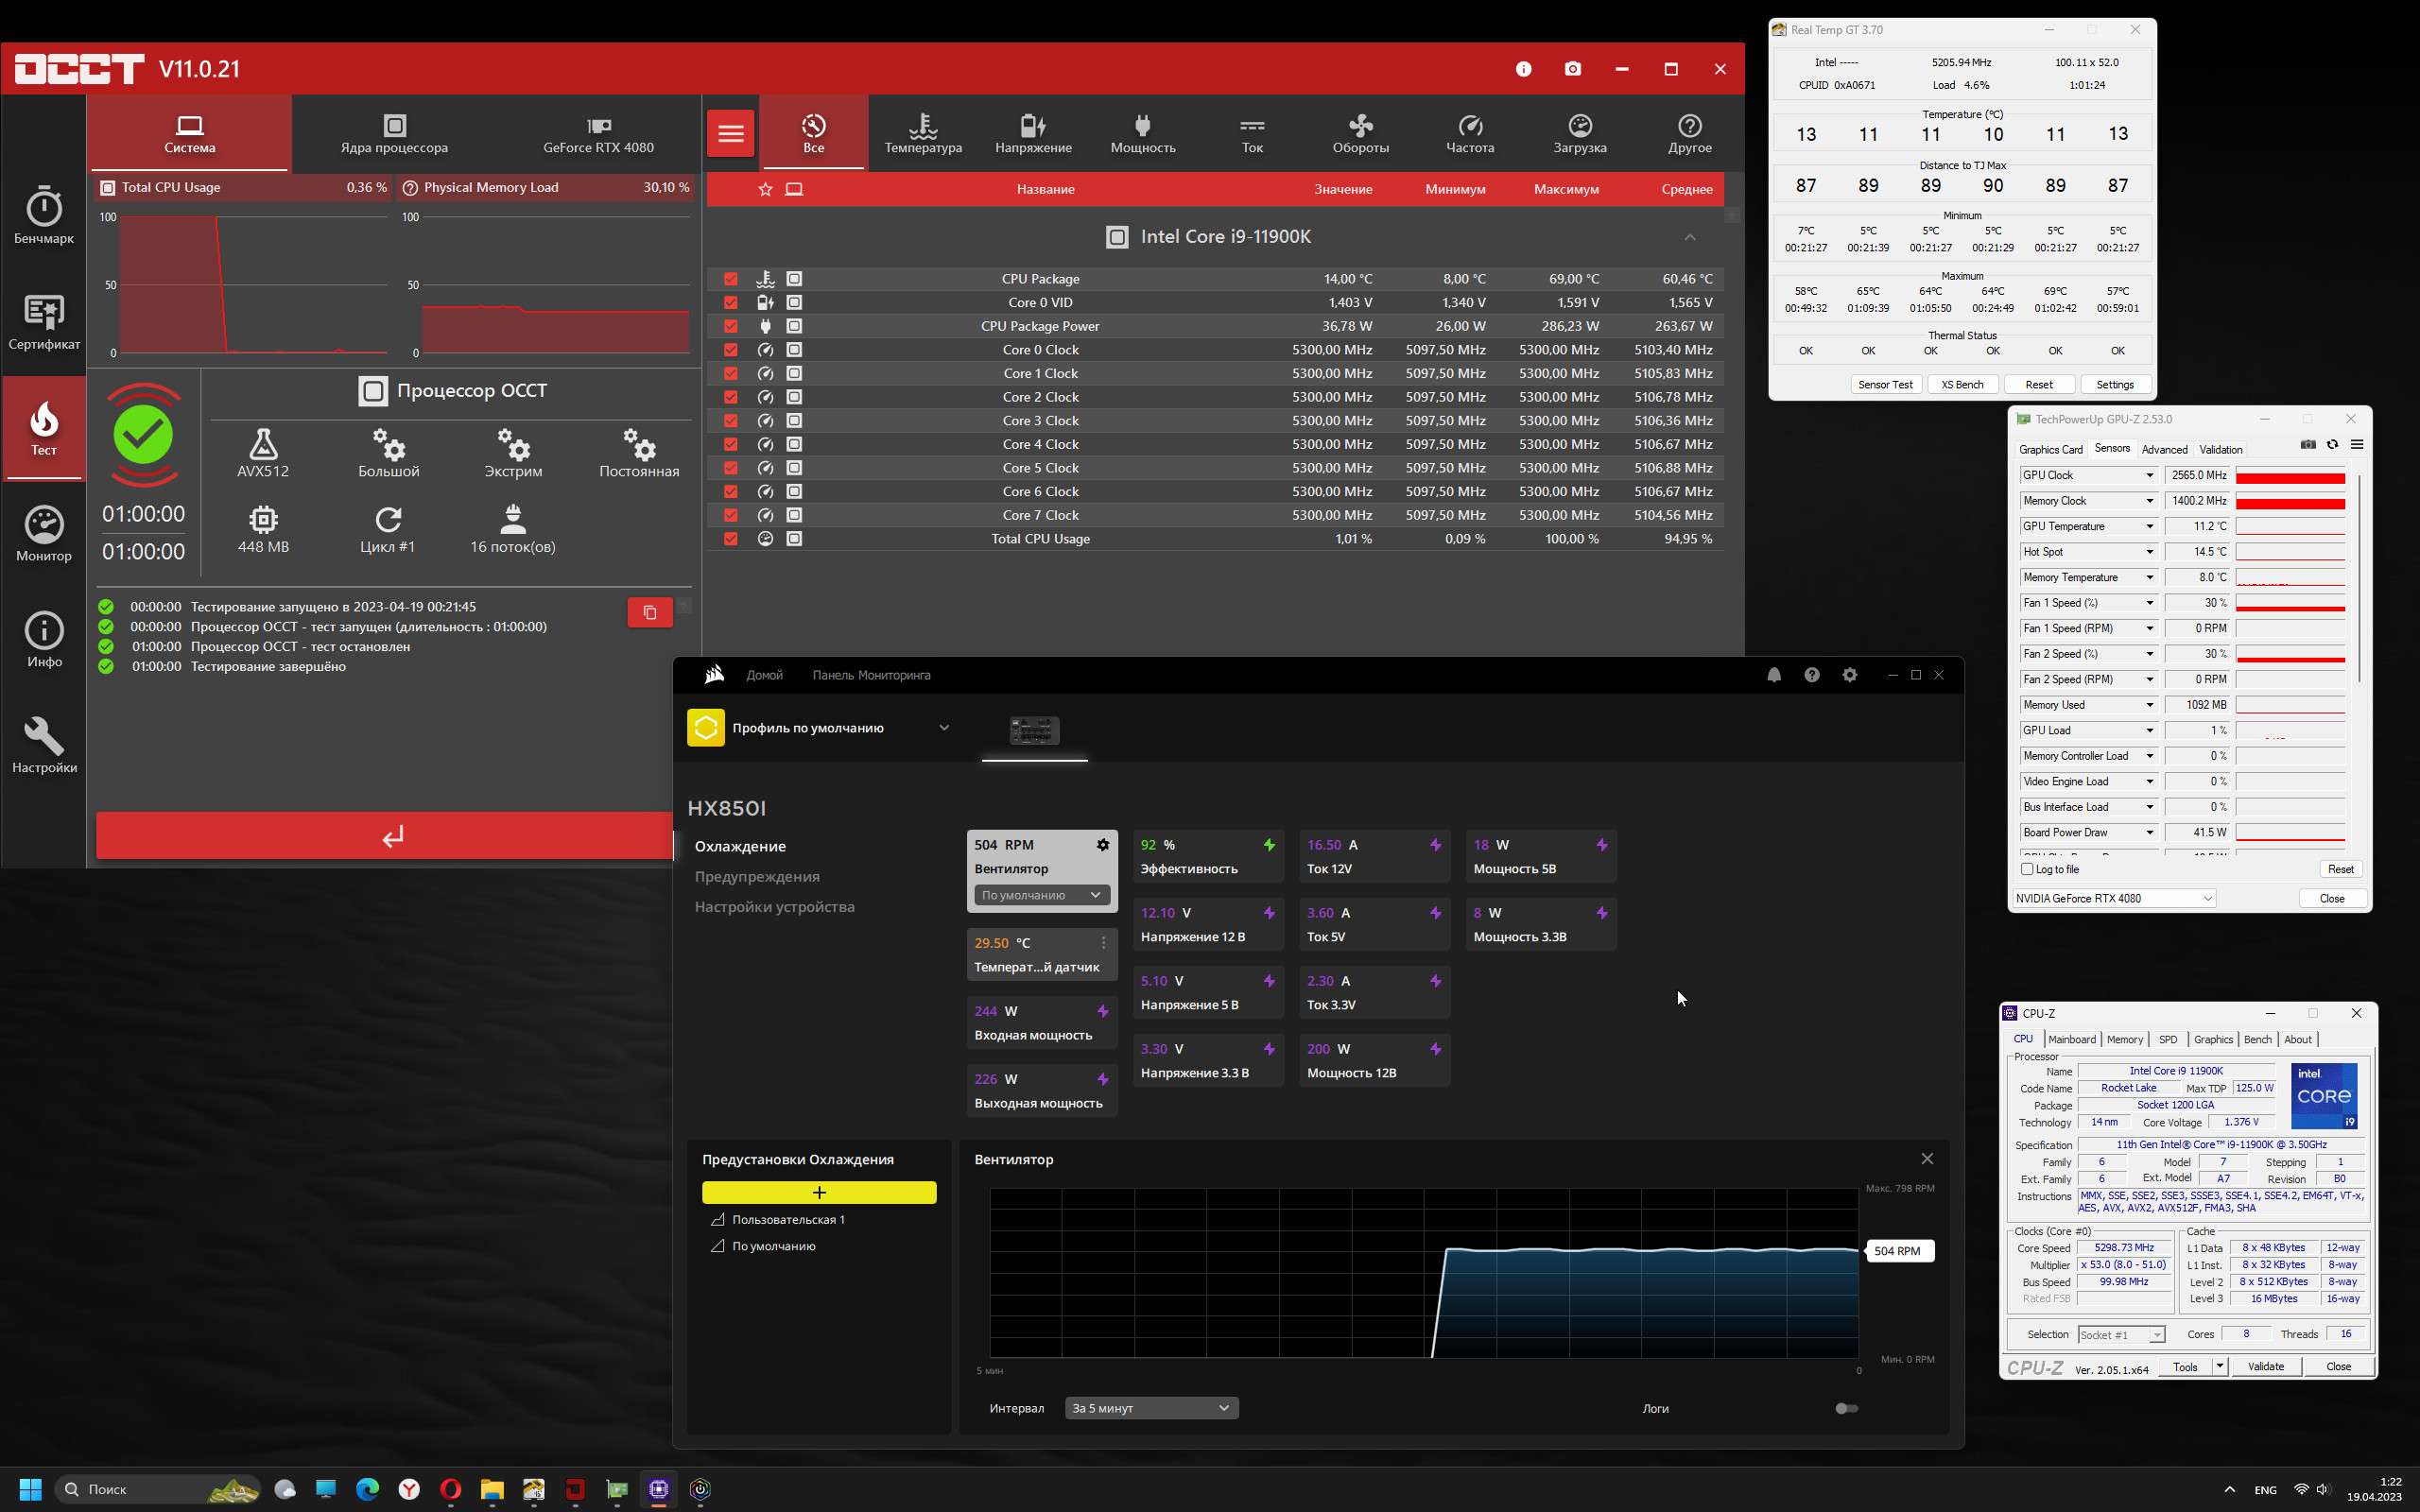The width and height of the screenshot is (2420, 1512).
Task: Click the OCCT screenshot camera icon
Action: coord(1573,69)
